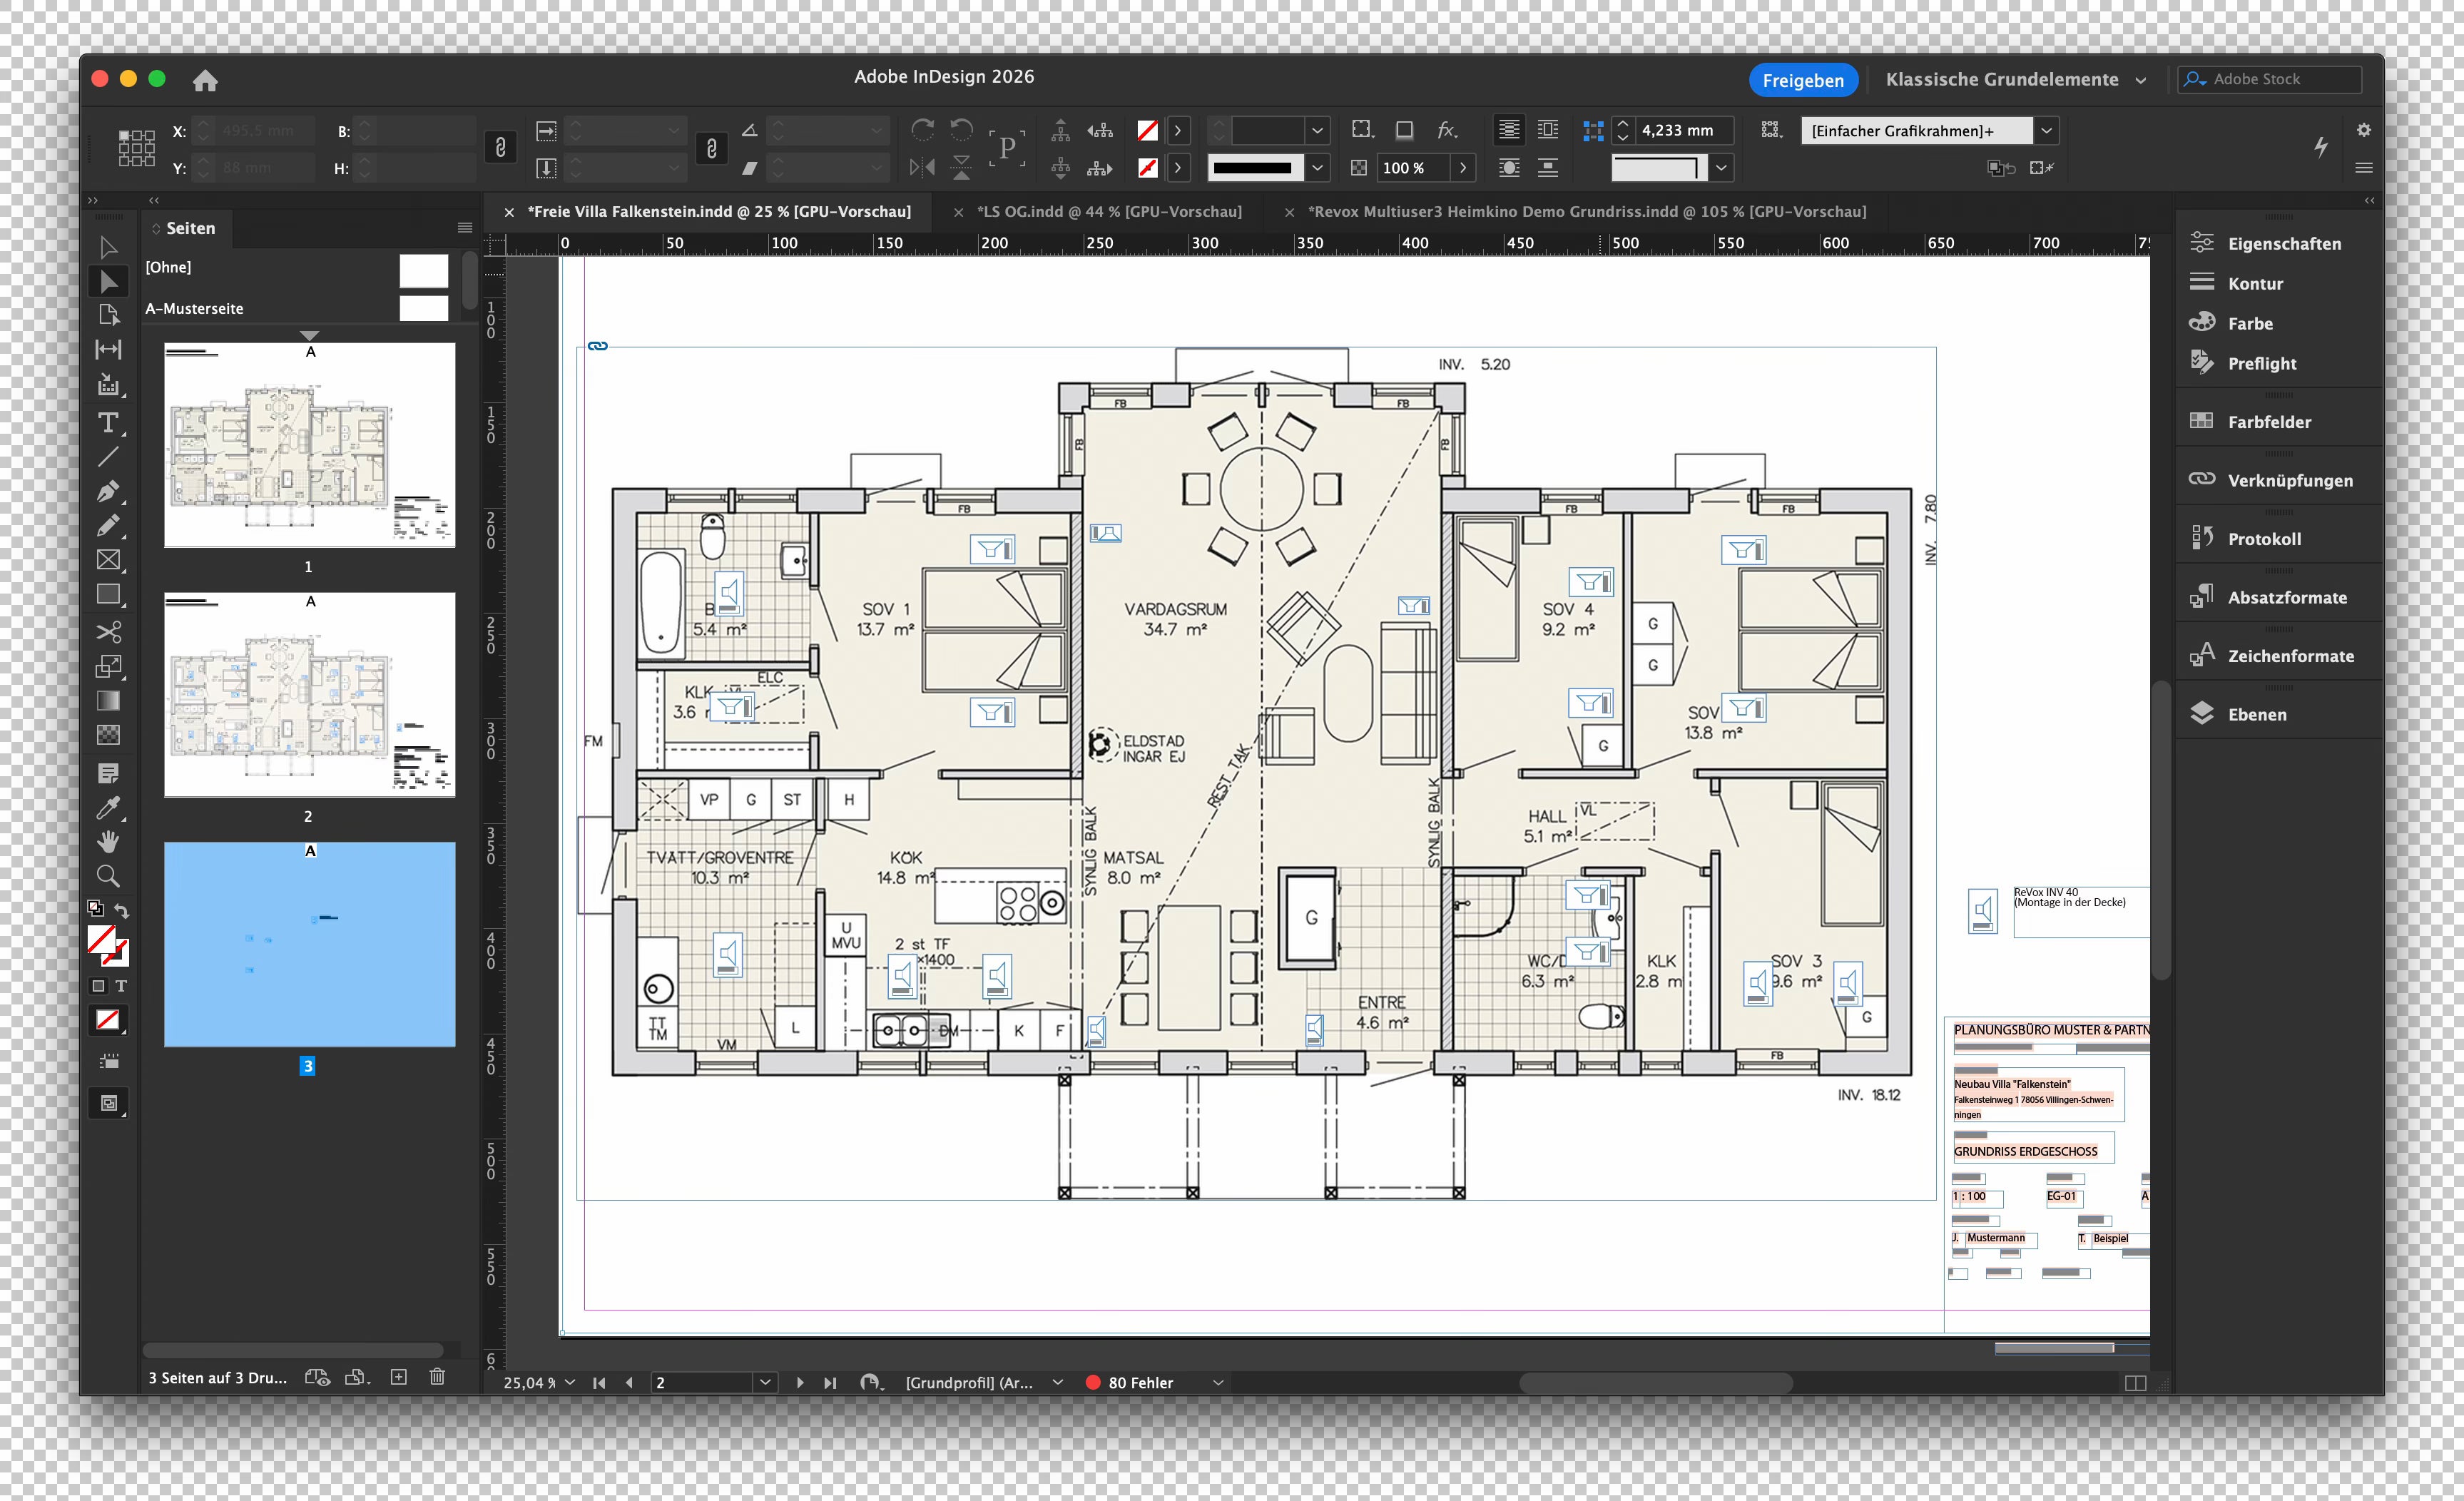
Task: Toggle formatting affects container
Action: pyautogui.click(x=98, y=986)
